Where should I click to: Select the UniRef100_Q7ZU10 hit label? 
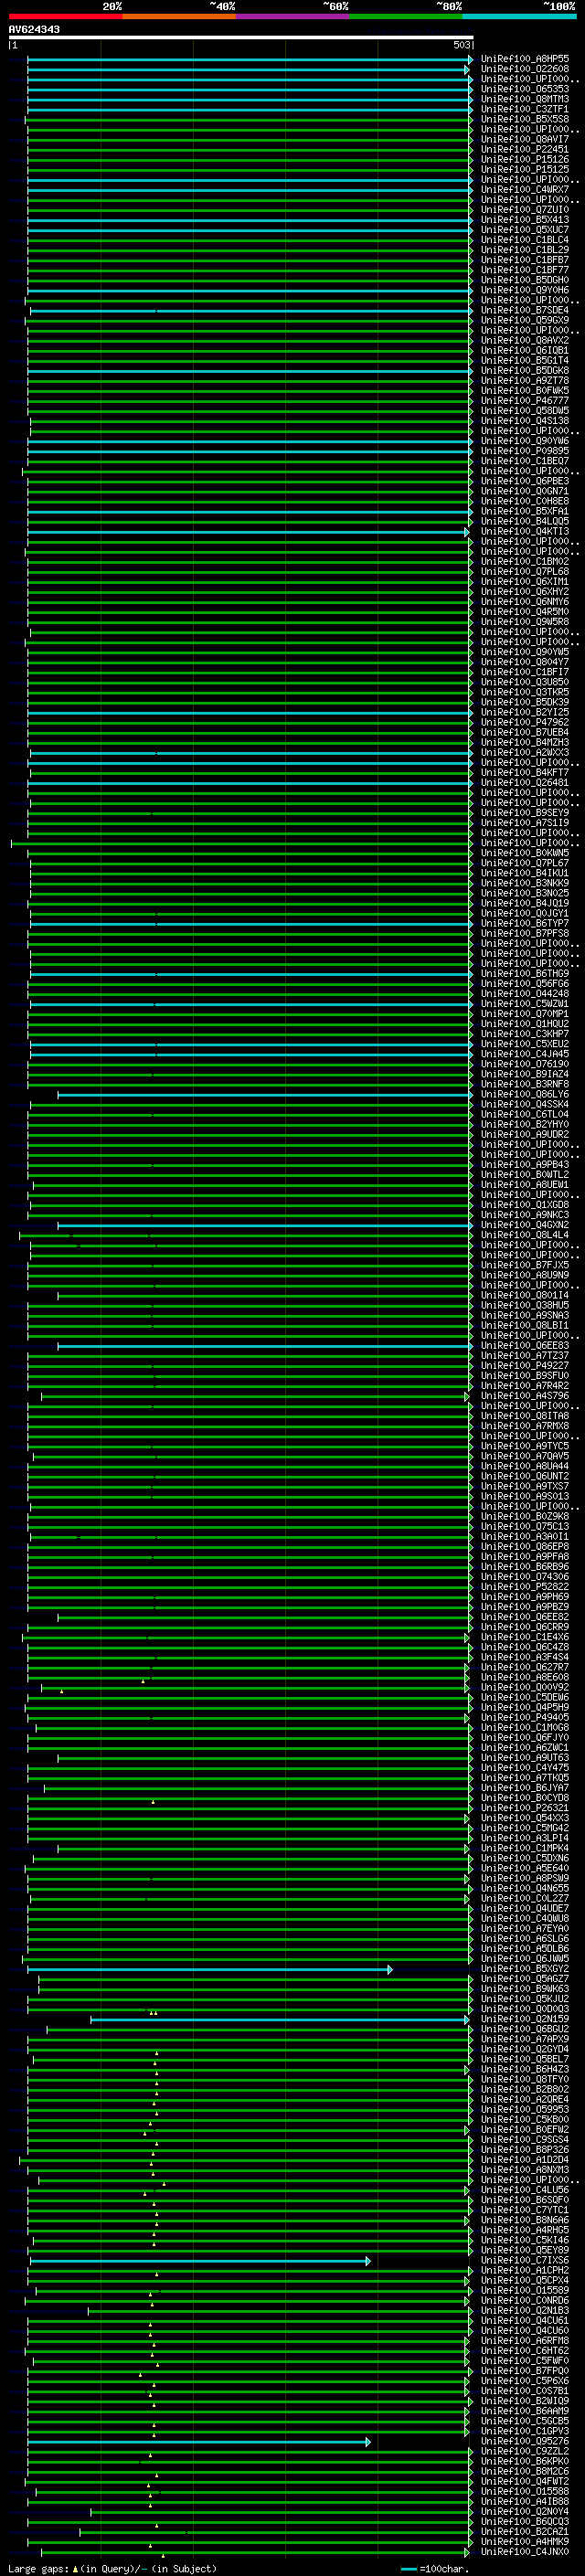[525, 210]
